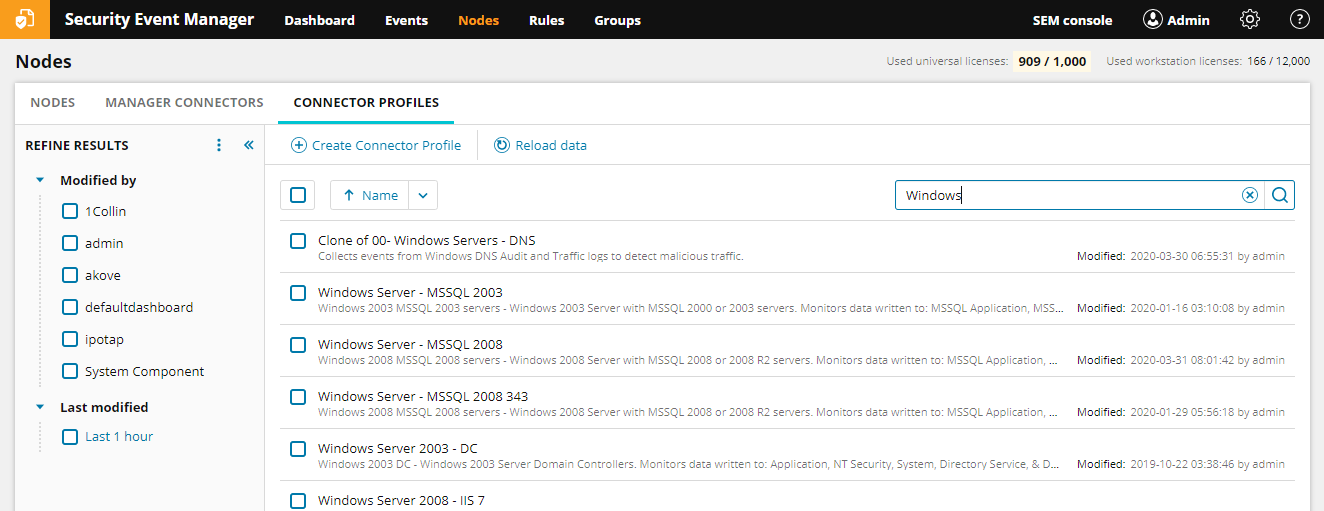Open the Events menu

pos(406,20)
